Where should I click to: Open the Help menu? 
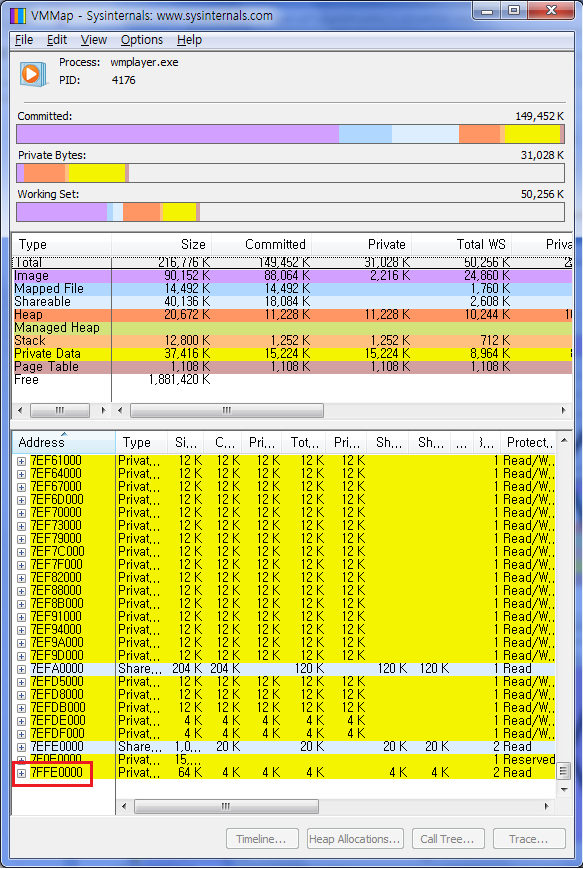click(x=190, y=40)
